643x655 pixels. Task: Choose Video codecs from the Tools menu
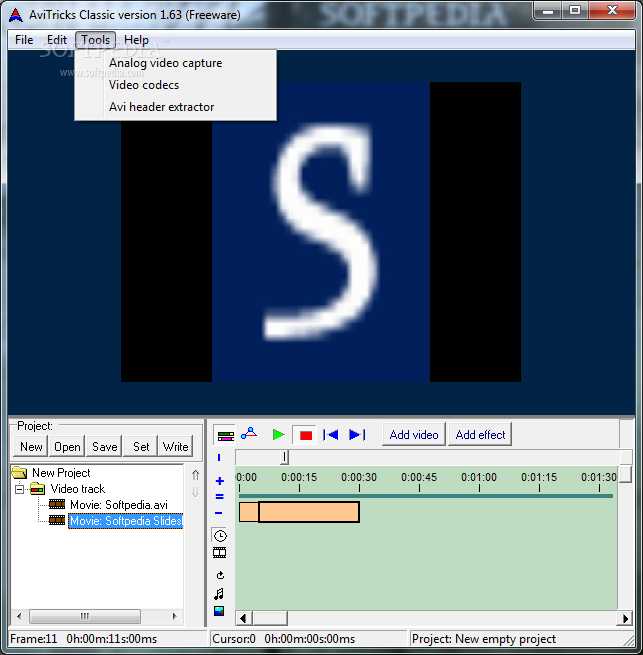(175, 85)
